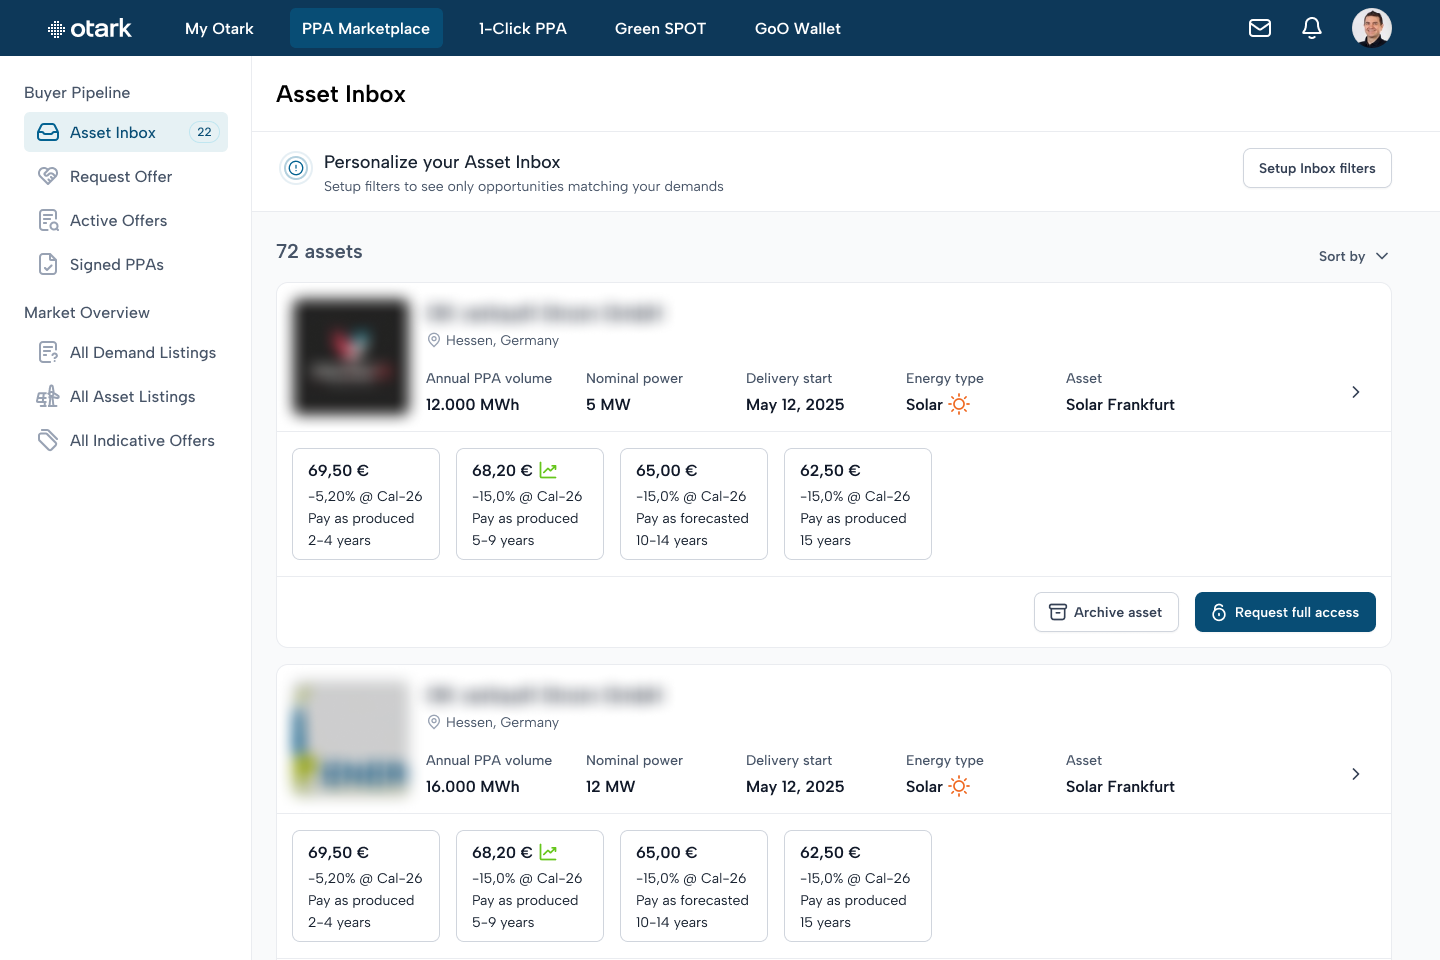Viewport: 1440px width, 960px height.
Task: Navigate to Active Offers
Action: pyautogui.click(x=126, y=220)
